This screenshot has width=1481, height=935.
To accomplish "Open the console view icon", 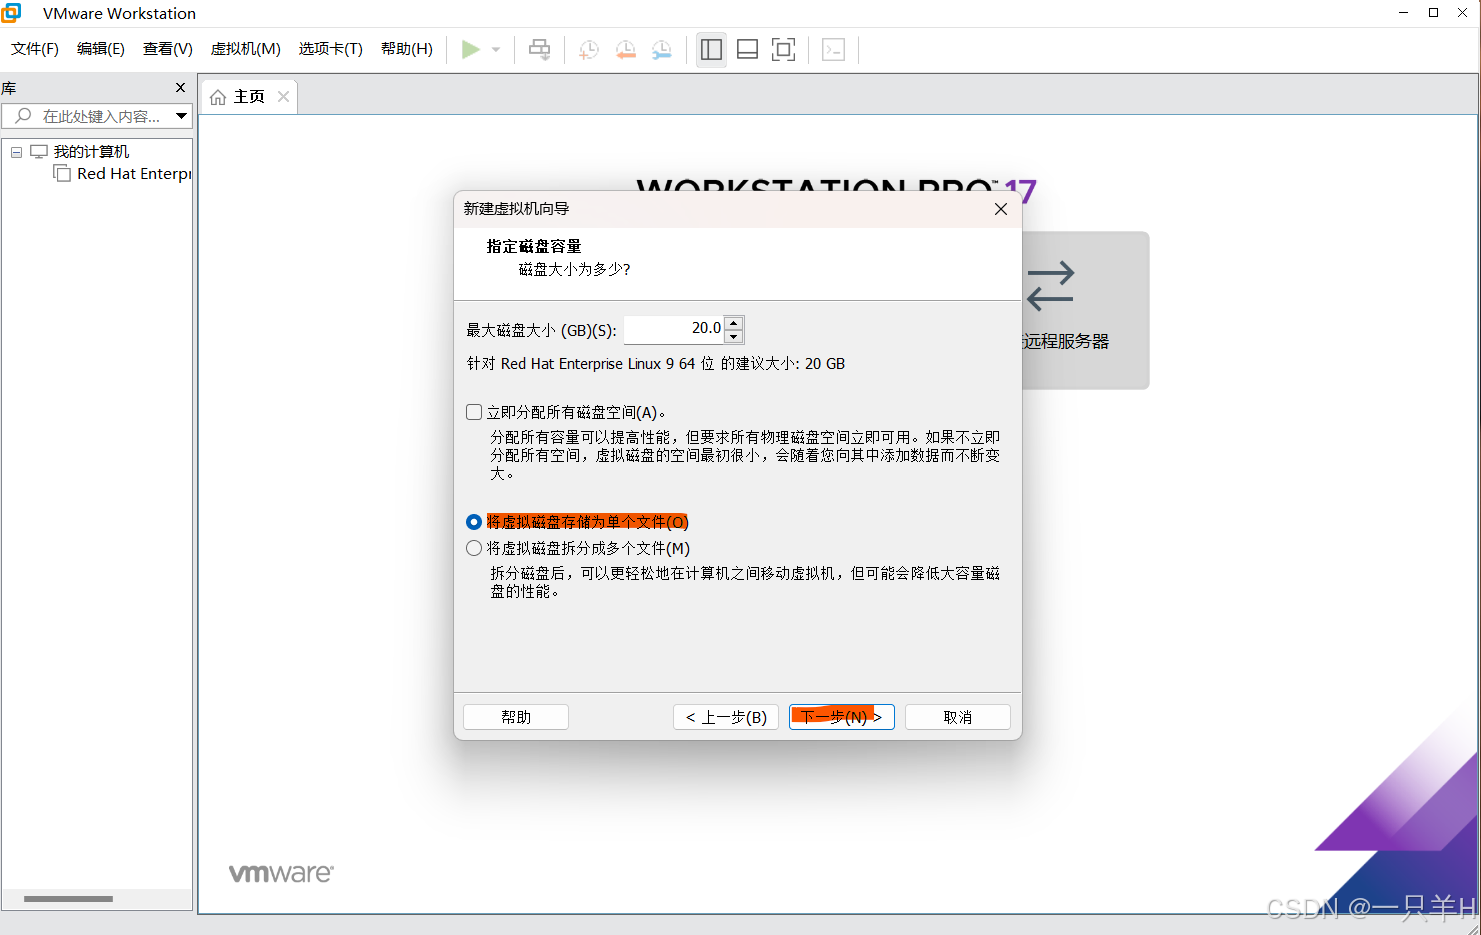I will (x=833, y=49).
